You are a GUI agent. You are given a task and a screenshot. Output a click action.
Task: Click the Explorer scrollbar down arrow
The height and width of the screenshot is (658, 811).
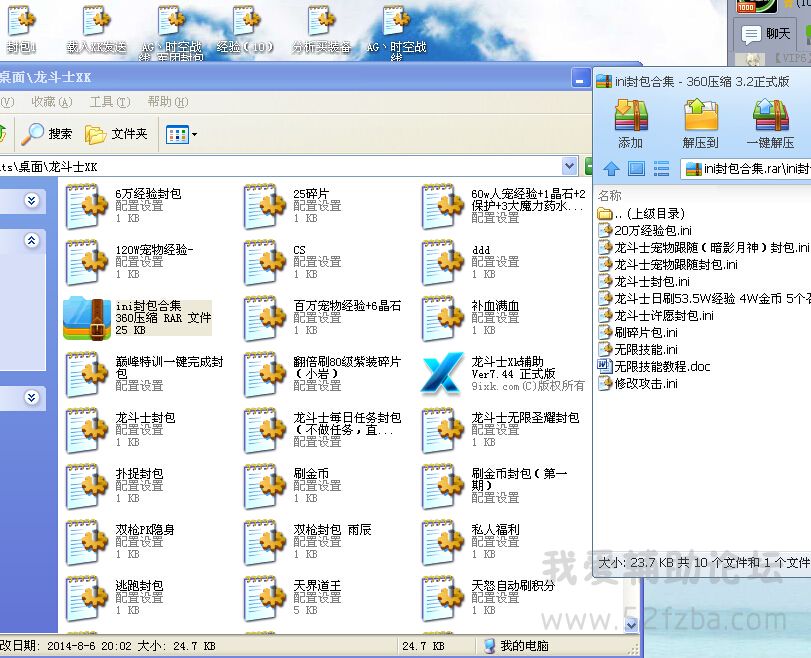click(x=632, y=625)
